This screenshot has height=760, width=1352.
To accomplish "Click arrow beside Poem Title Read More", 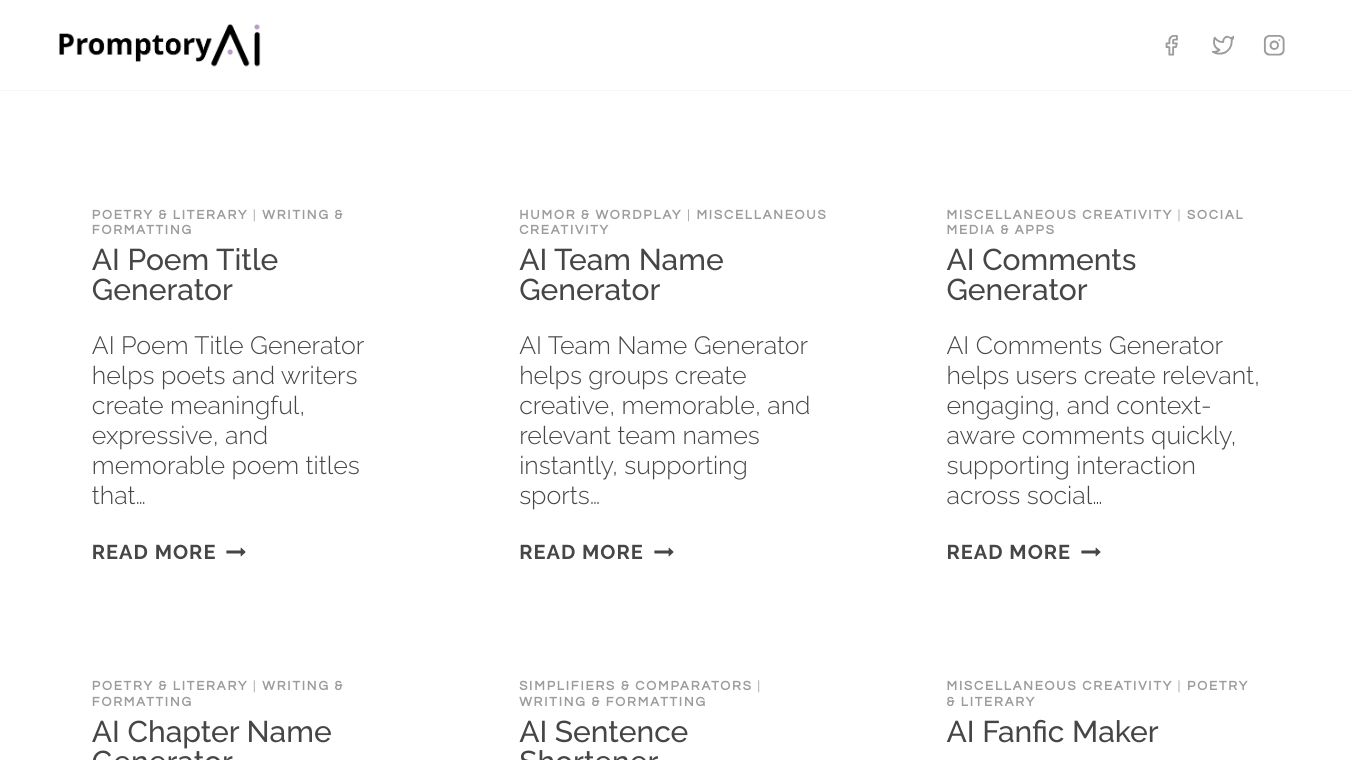I will pyautogui.click(x=236, y=552).
